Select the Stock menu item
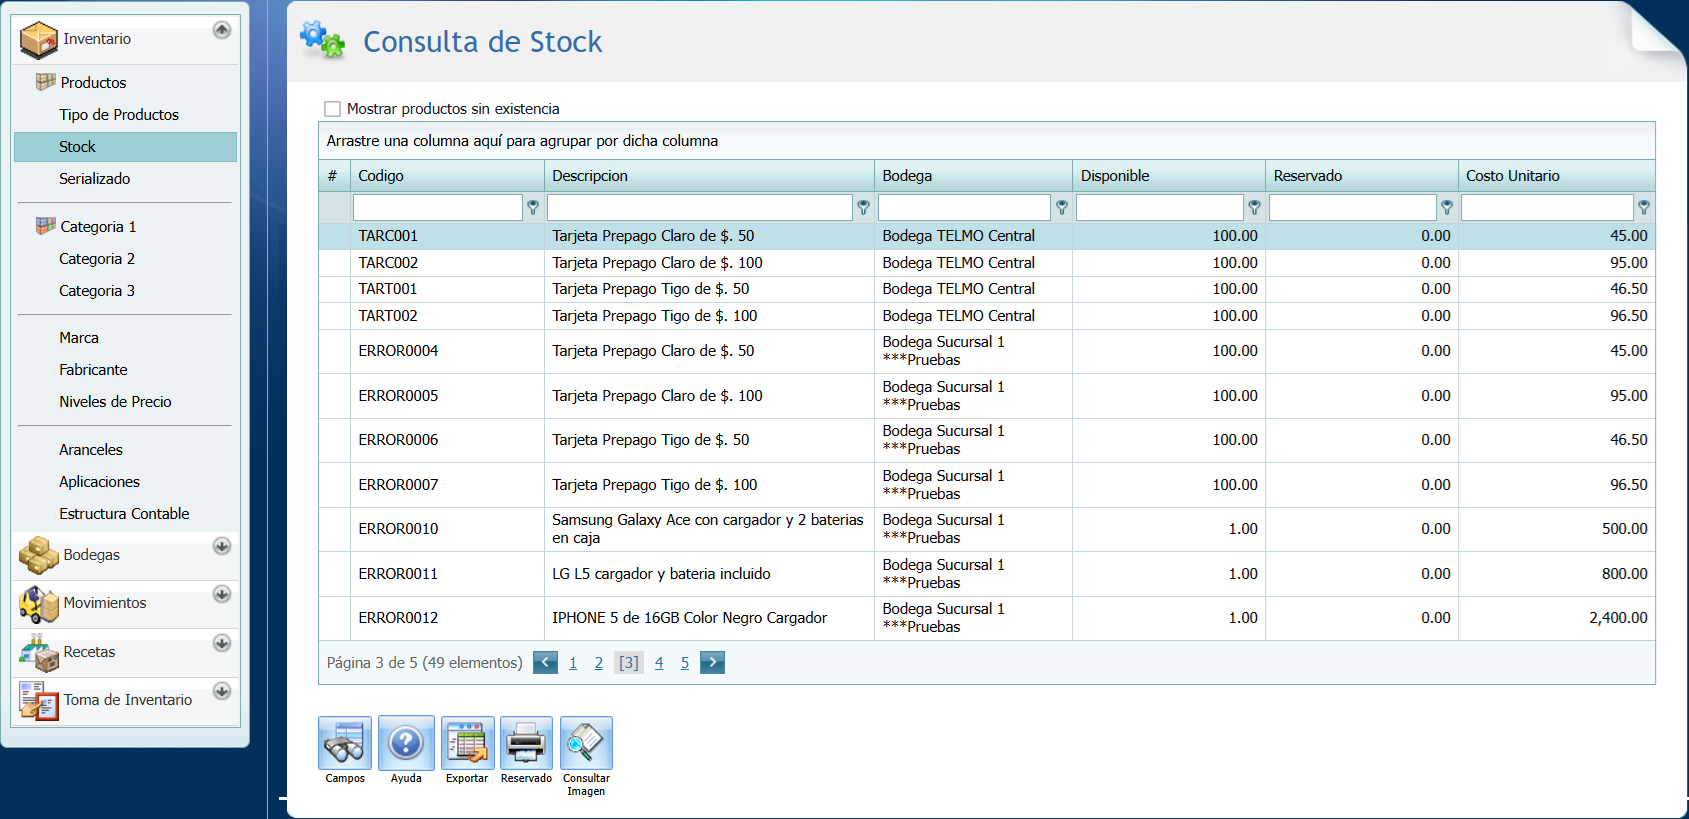The image size is (1689, 819). pyautogui.click(x=126, y=147)
